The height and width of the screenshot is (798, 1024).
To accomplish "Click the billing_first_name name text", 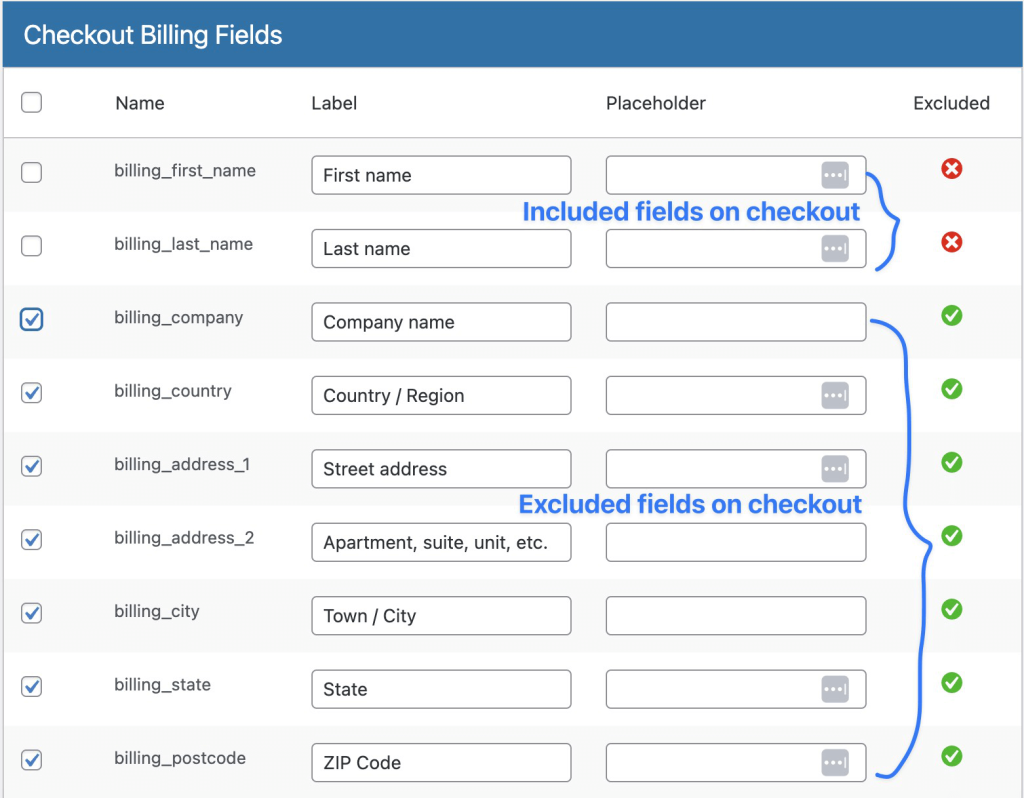I will point(185,171).
